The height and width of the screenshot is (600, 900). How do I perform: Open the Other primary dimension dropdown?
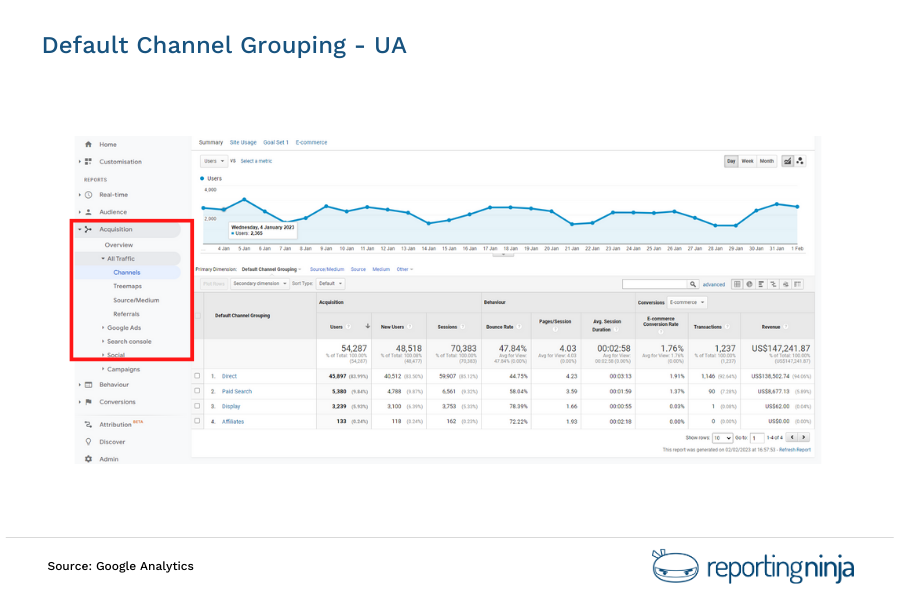[405, 269]
